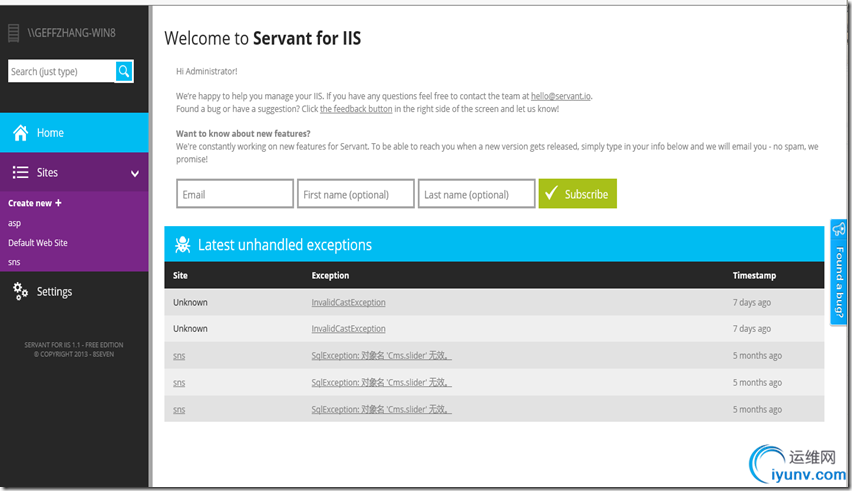Click last sns link in exceptions table

179,410
